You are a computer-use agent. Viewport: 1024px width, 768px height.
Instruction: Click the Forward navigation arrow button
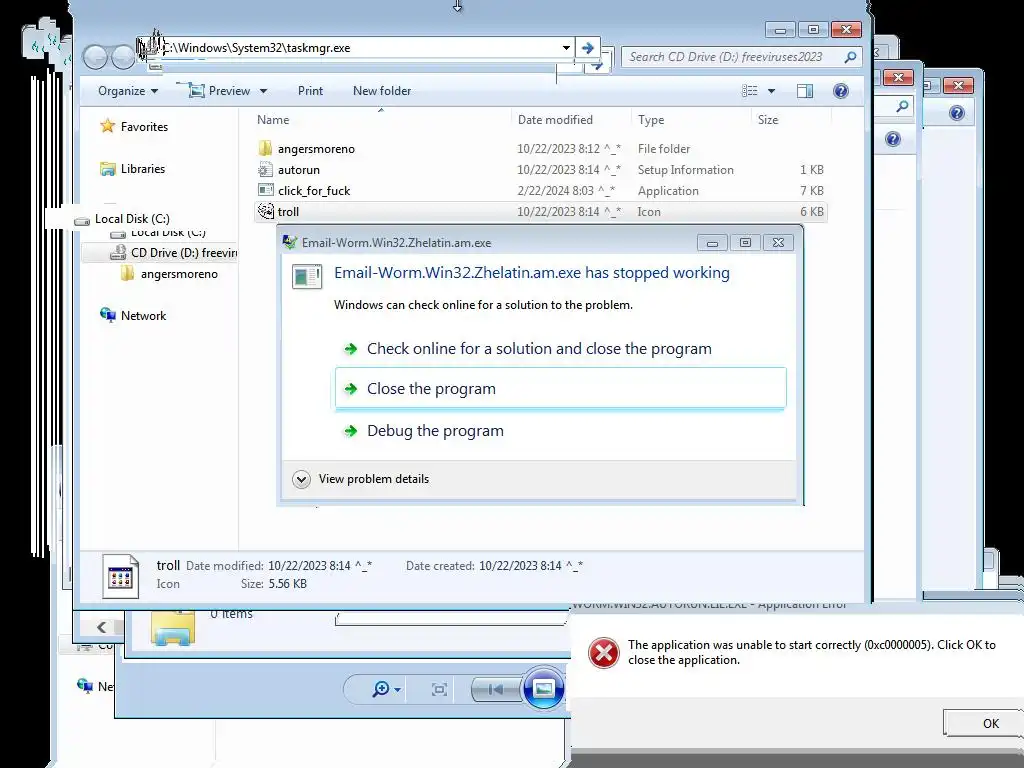[x=122, y=57]
